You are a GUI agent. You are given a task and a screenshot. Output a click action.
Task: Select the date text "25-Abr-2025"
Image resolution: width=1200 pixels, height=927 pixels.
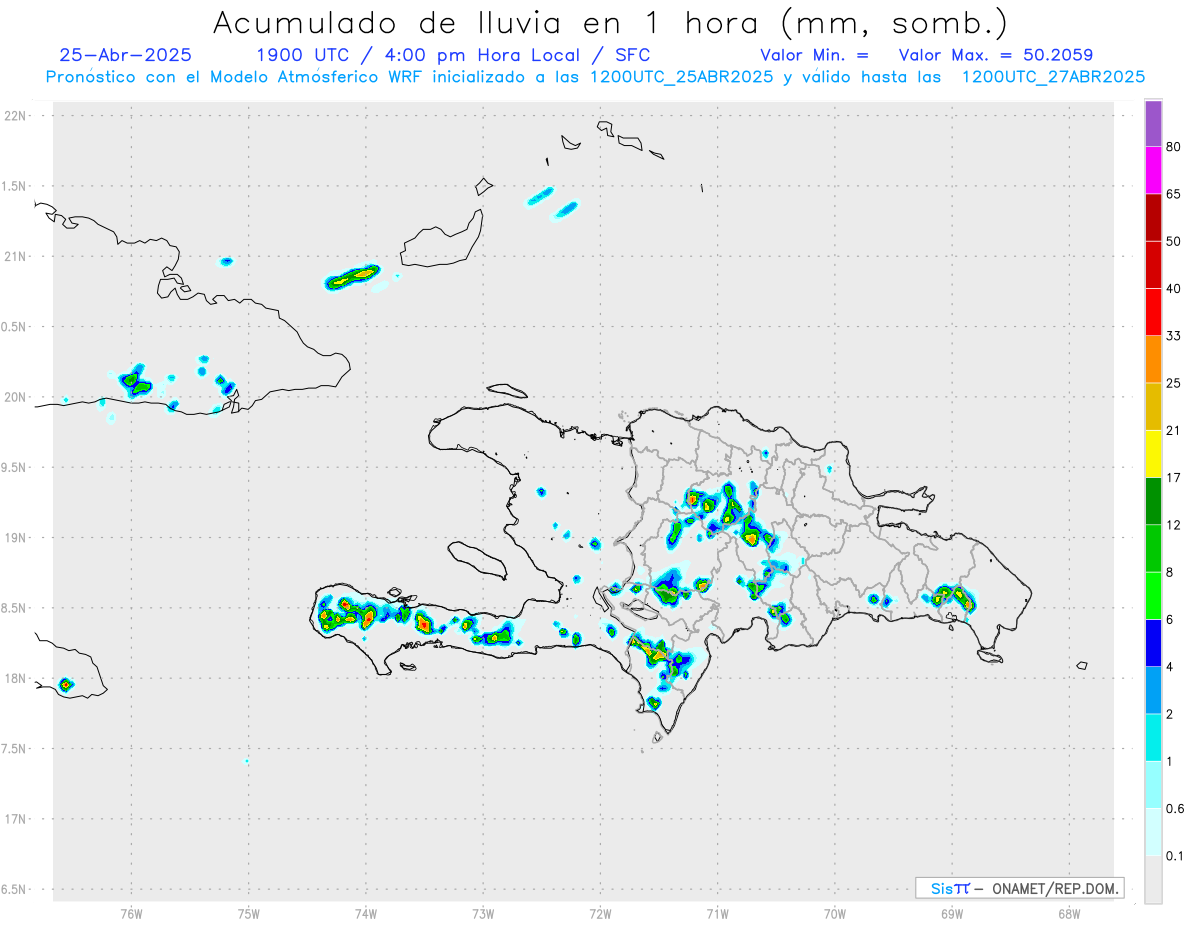[x=126, y=55]
